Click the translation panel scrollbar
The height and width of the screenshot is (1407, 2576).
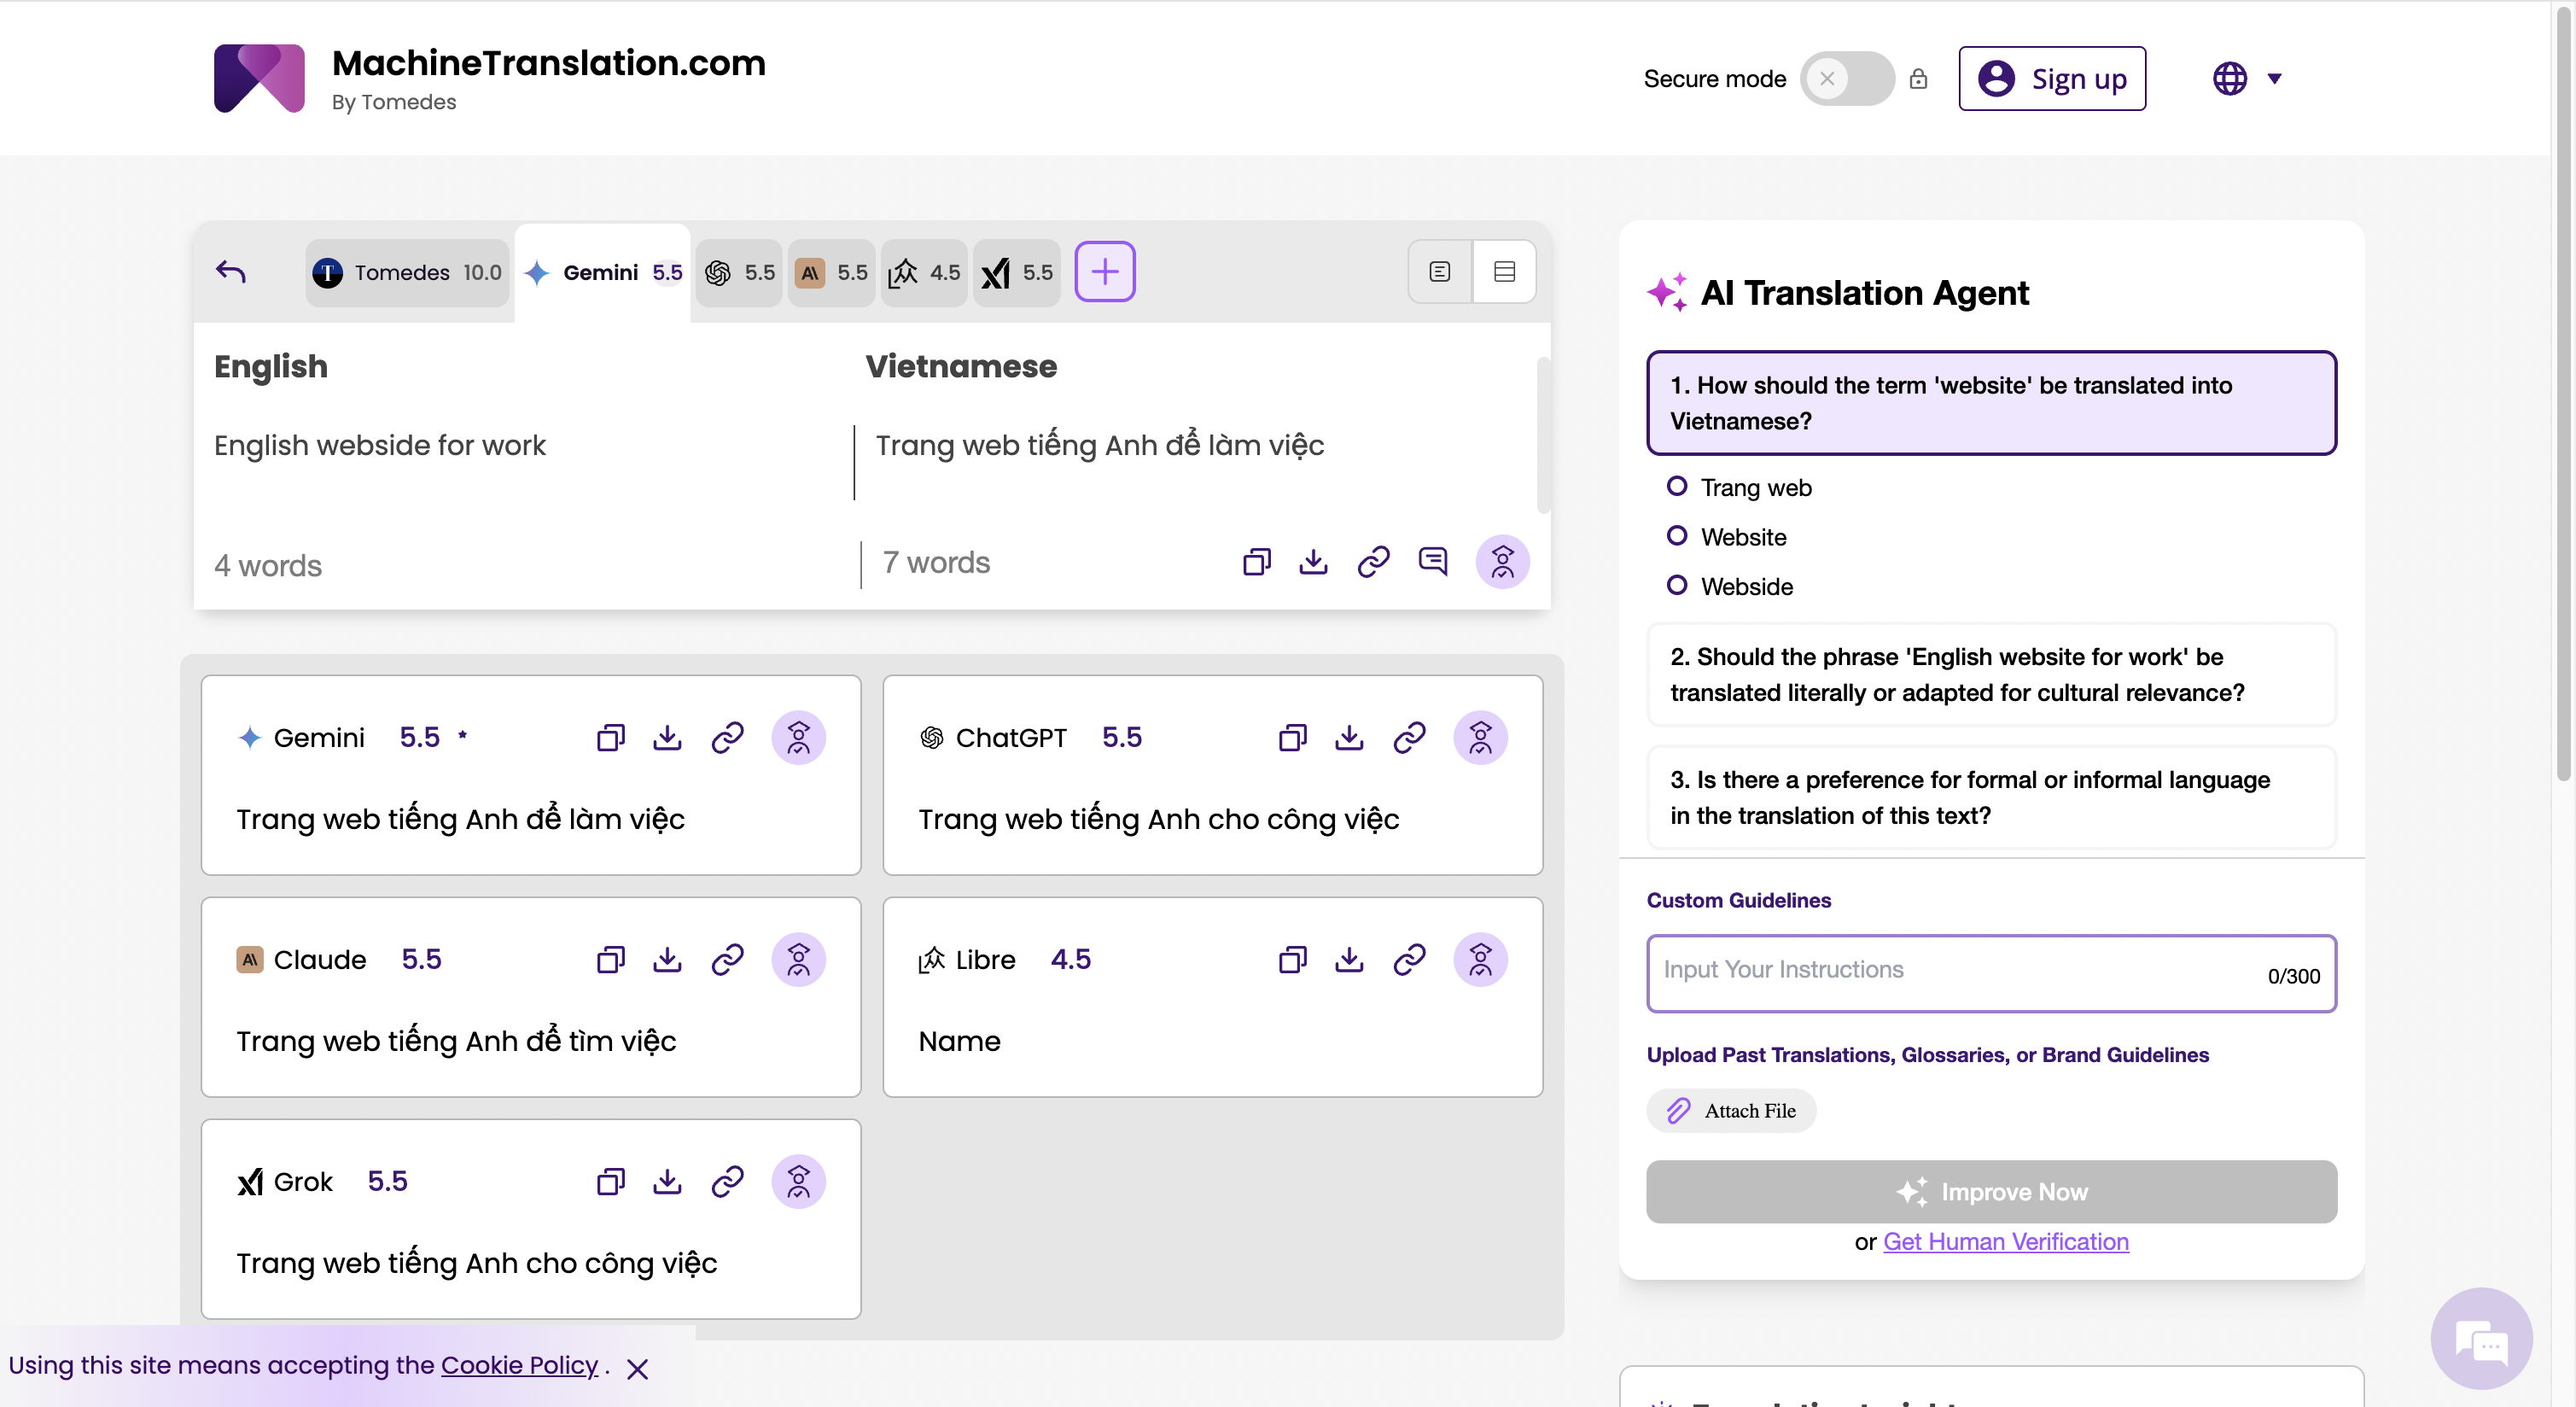[1543, 436]
